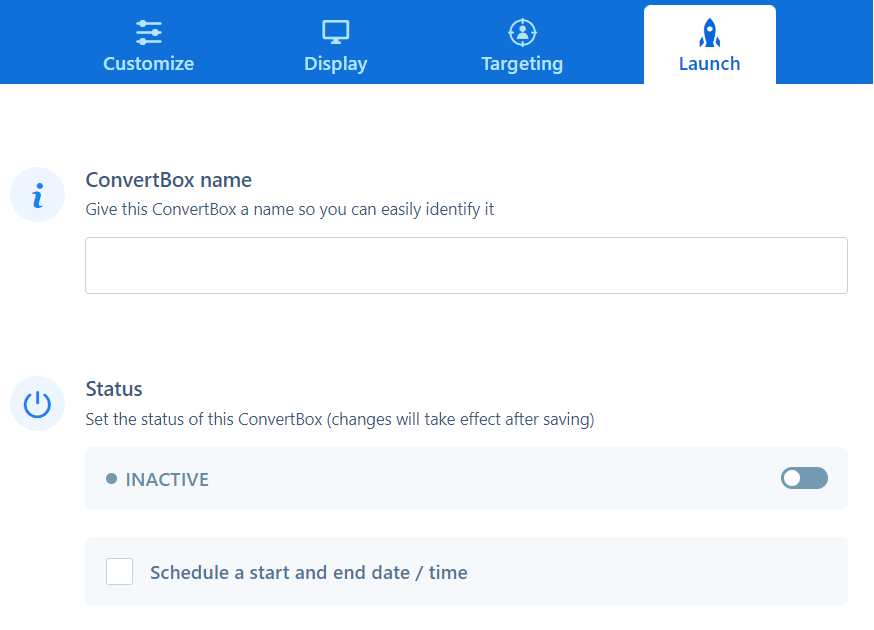874x630 pixels.
Task: Click the Display monitor icon
Action: (335, 32)
